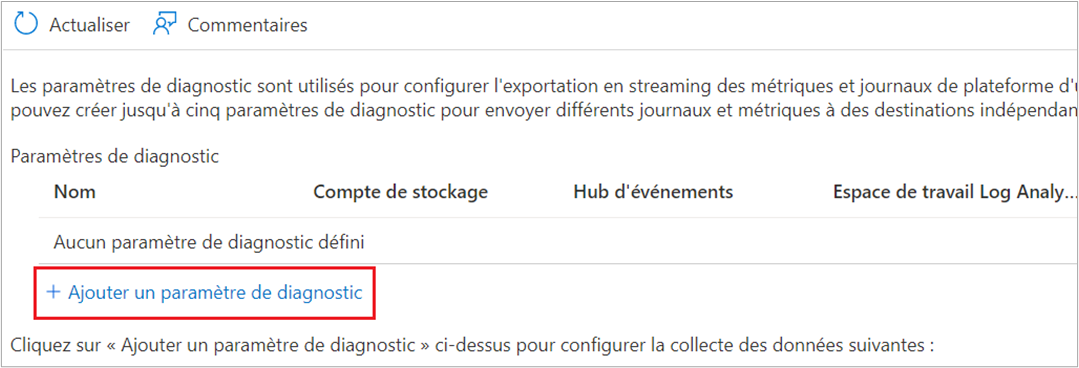Click the line starting with pouvez créer jusqu'à cinq
1079x368 pixels.
click(542, 111)
